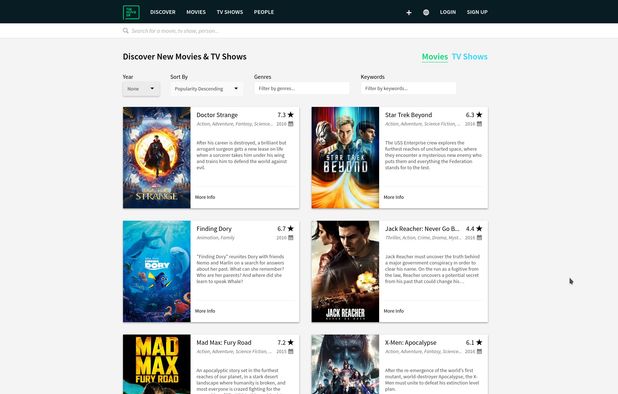Viewport: 618px width, 394px height.
Task: Click the Doctor Strange 7.3 rating
Action: (x=281, y=115)
